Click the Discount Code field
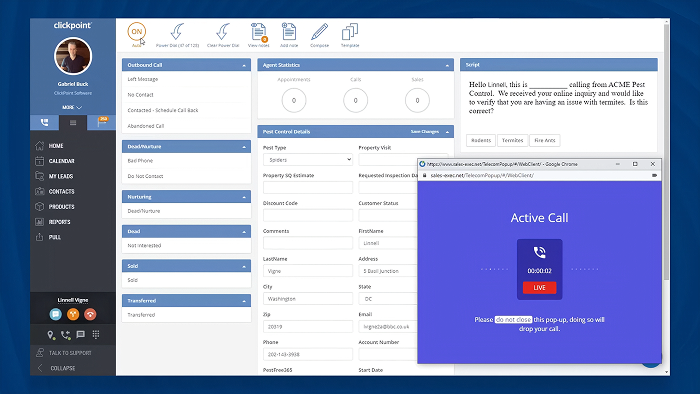700x394 pixels. point(308,215)
